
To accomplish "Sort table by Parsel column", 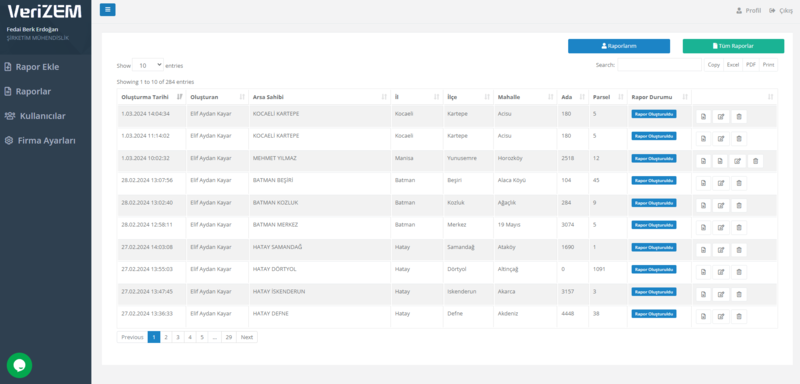I will pyautogui.click(x=608, y=97).
